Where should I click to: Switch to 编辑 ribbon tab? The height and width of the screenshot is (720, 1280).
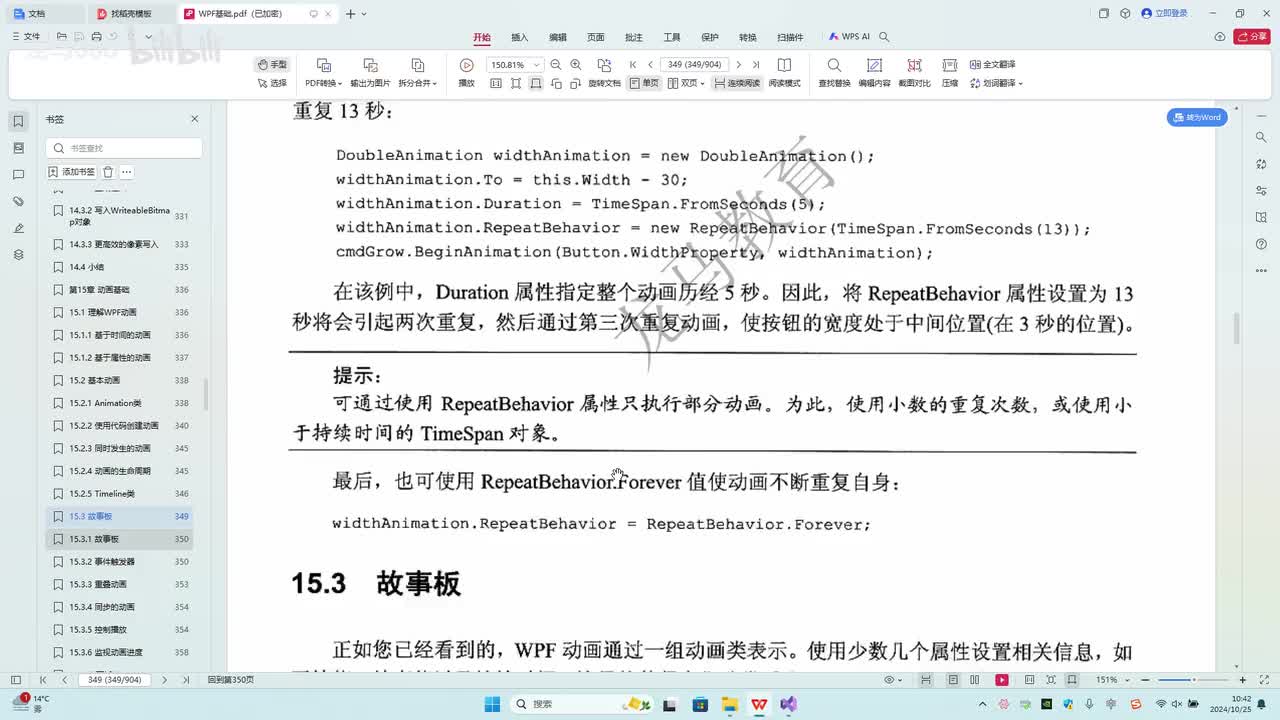[x=558, y=37]
